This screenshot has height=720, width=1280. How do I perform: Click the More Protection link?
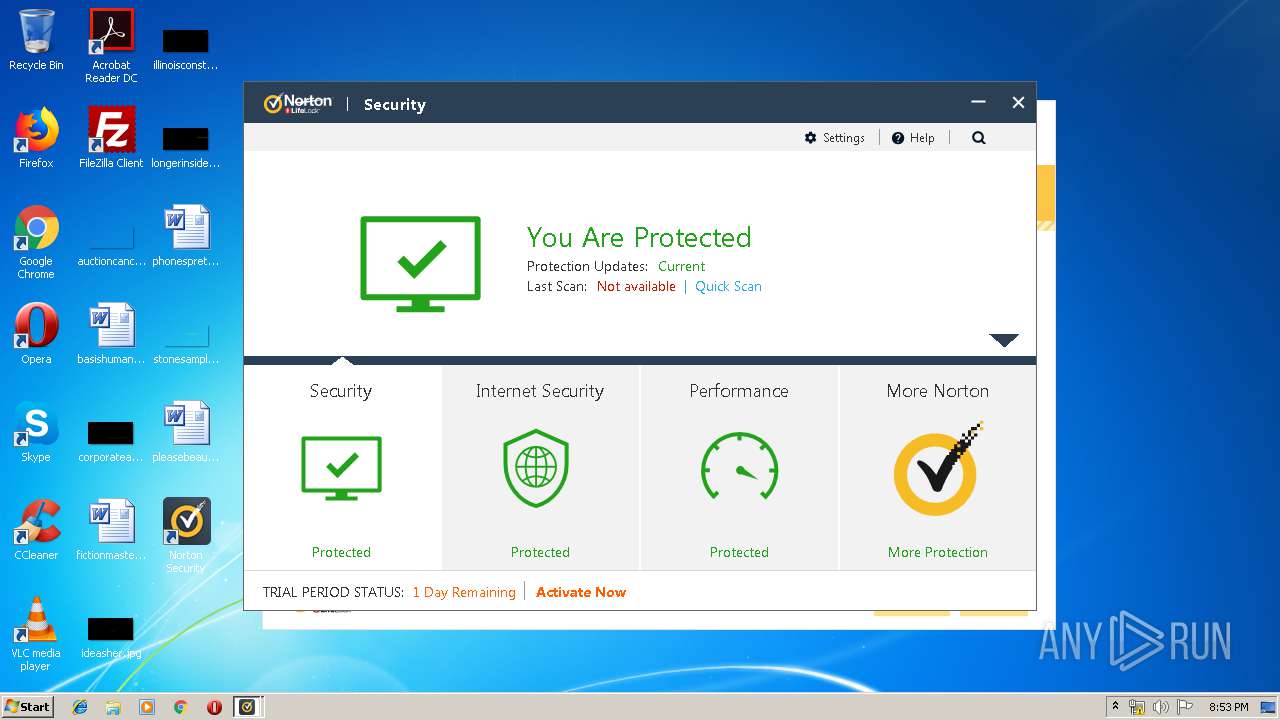tap(937, 552)
